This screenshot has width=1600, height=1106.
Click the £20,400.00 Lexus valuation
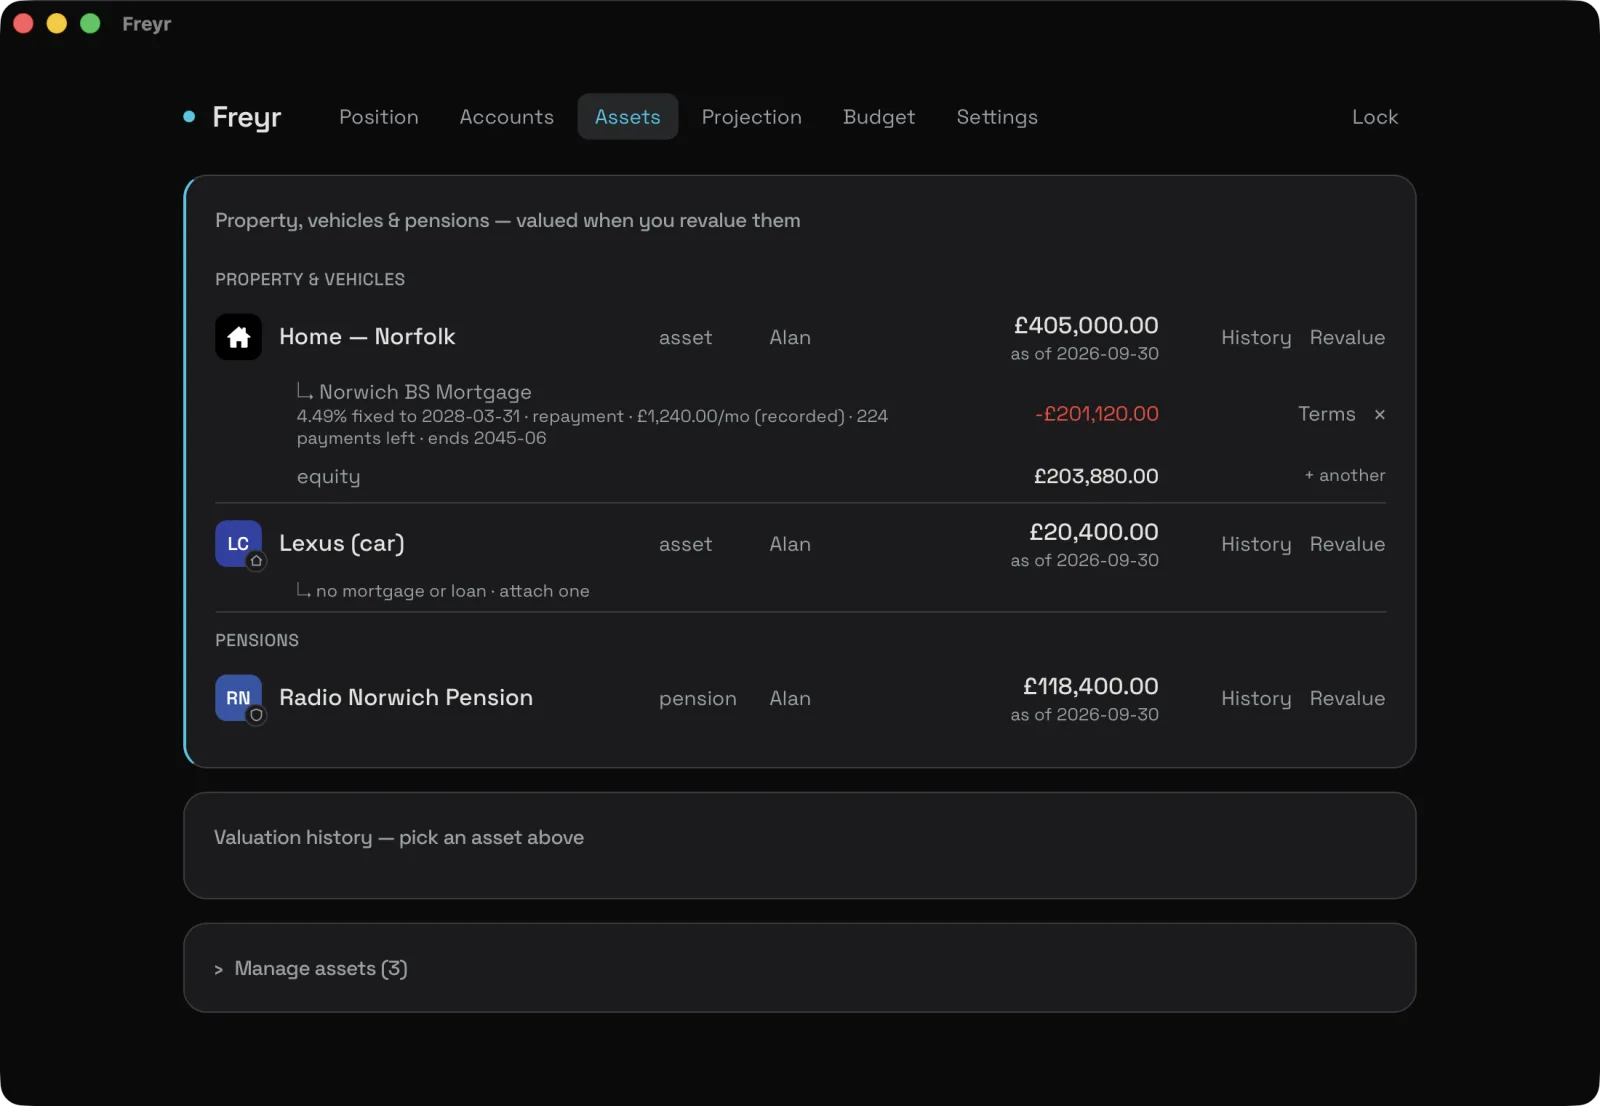(1094, 532)
